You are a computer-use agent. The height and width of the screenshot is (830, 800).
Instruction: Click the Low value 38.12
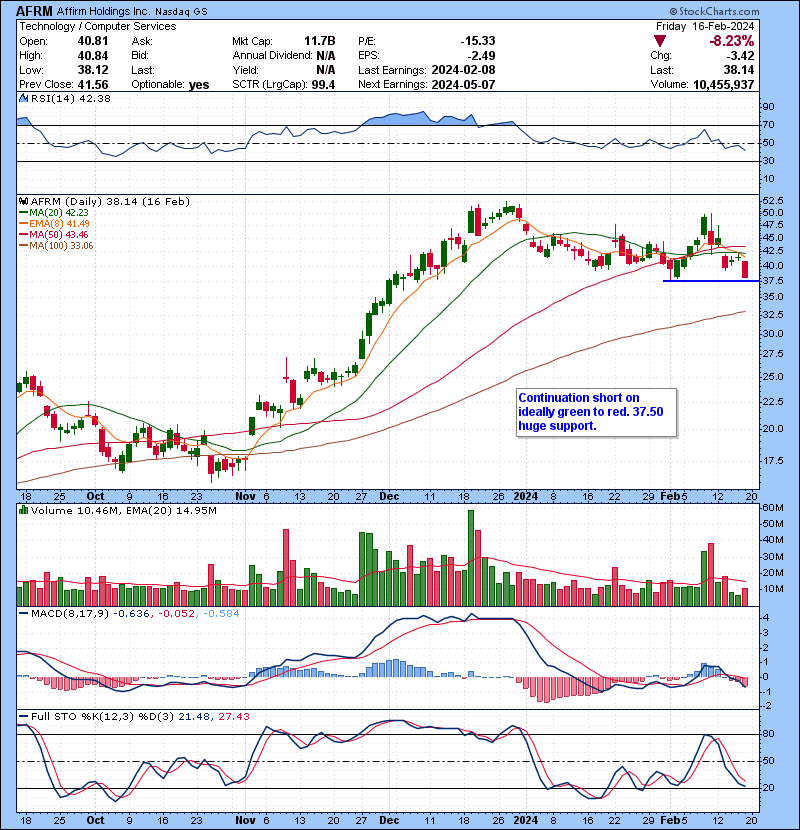pos(93,70)
